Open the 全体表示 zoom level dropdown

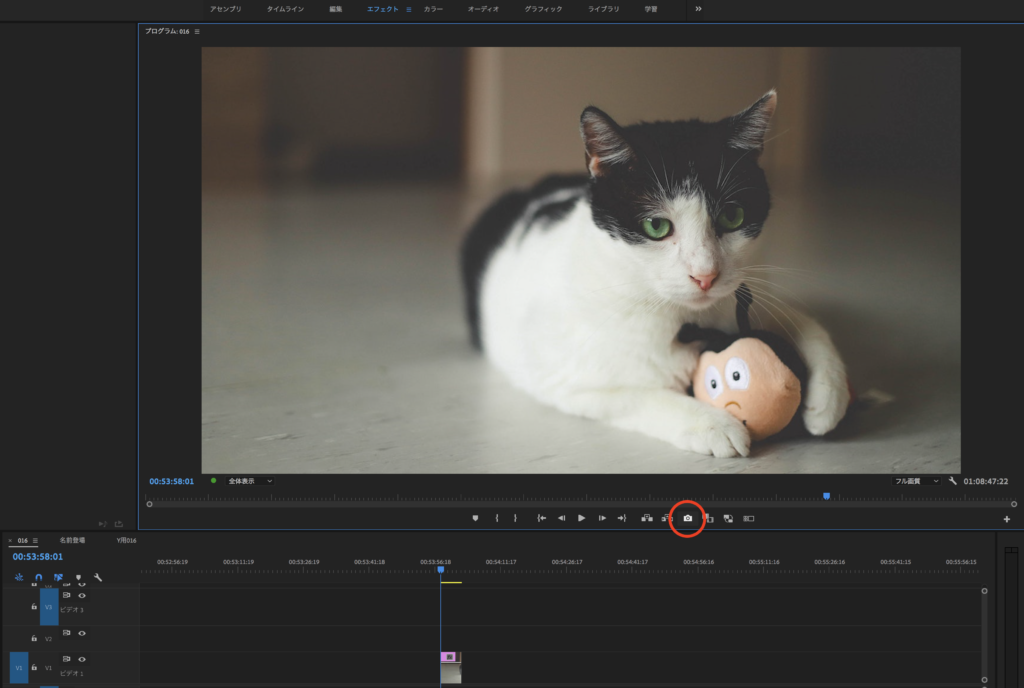[250, 481]
